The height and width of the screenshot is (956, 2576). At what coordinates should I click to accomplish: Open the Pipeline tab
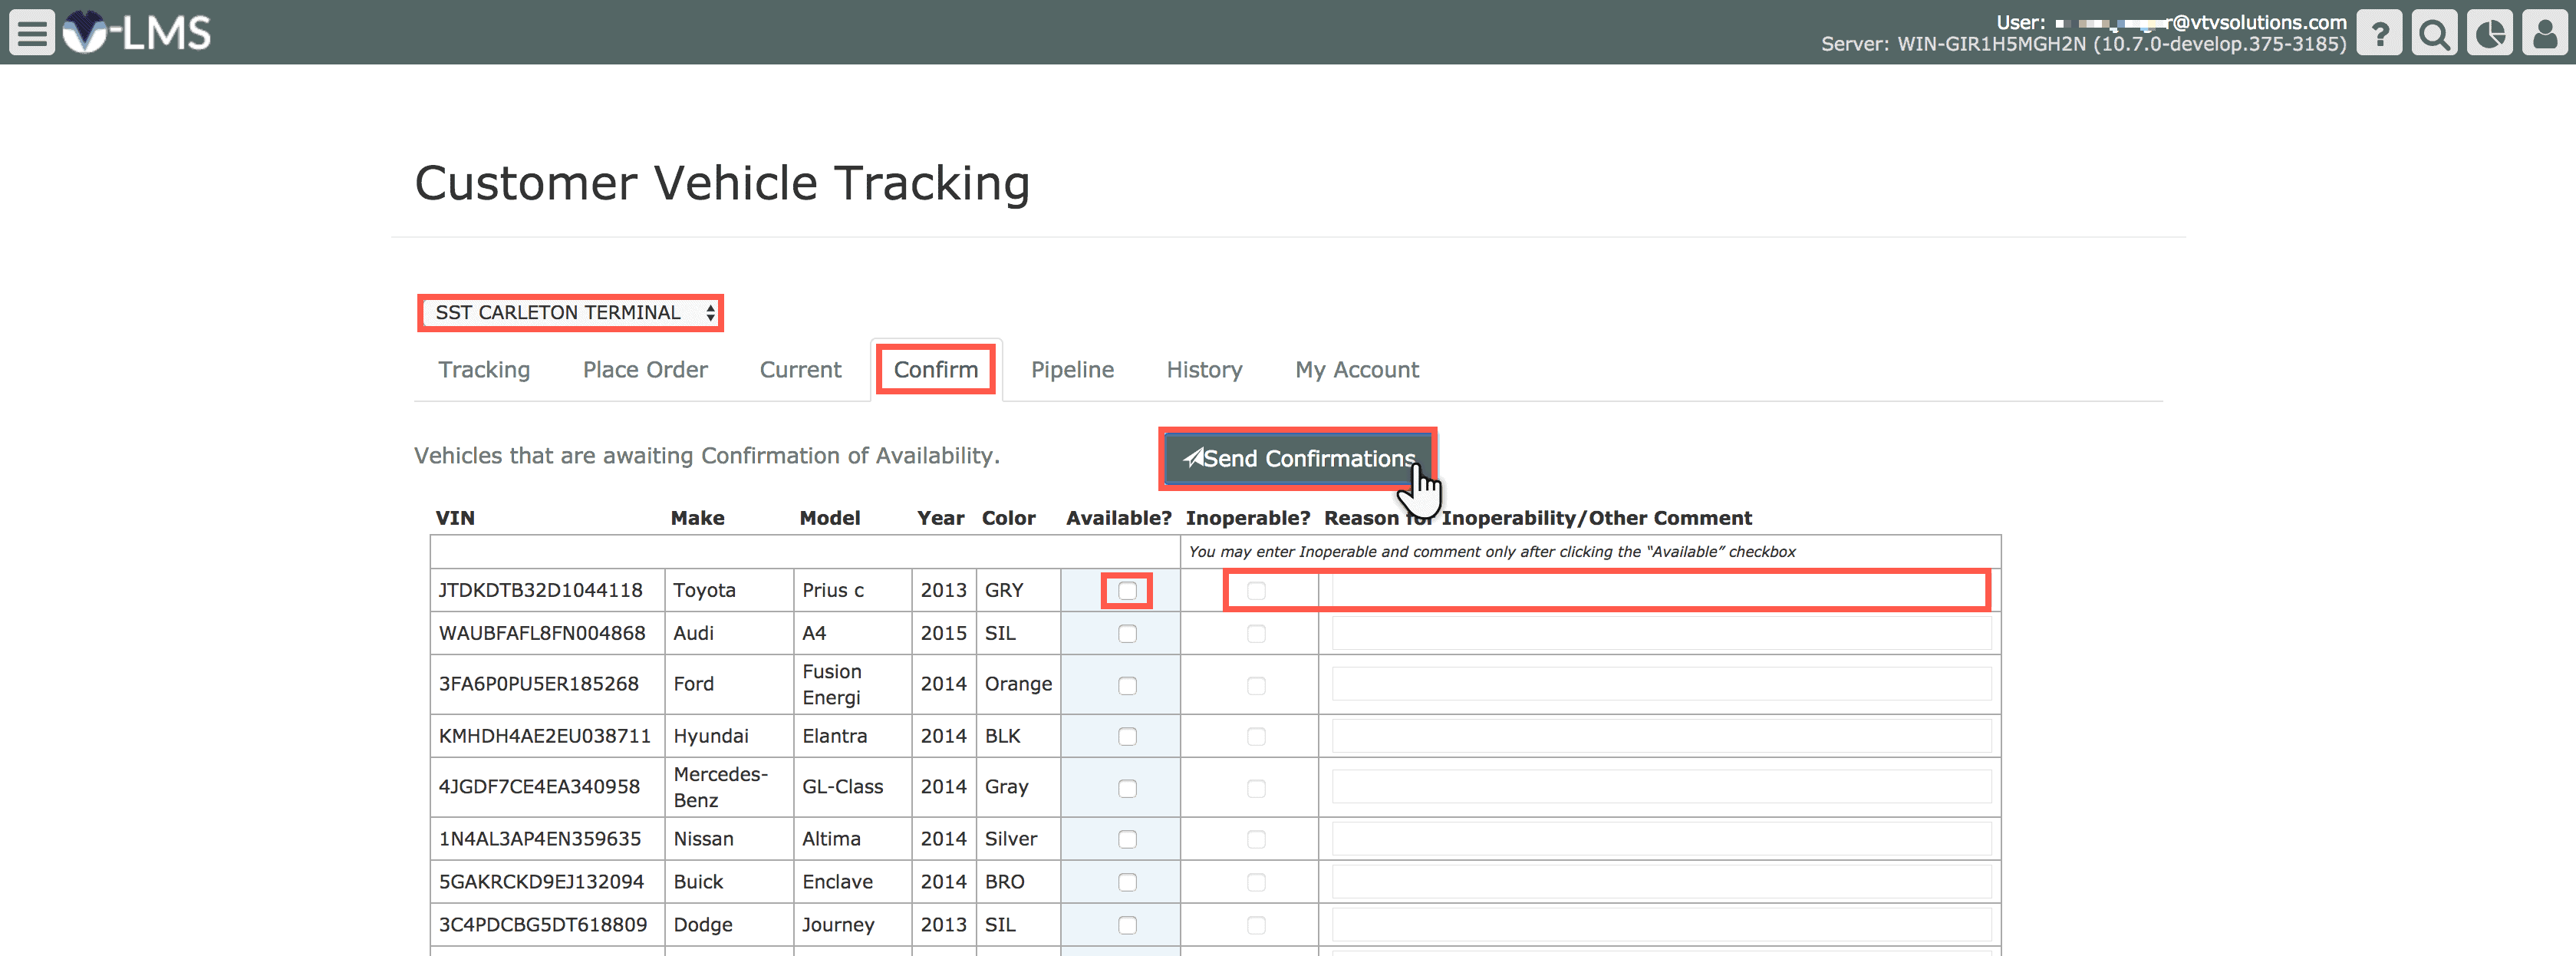click(x=1072, y=370)
